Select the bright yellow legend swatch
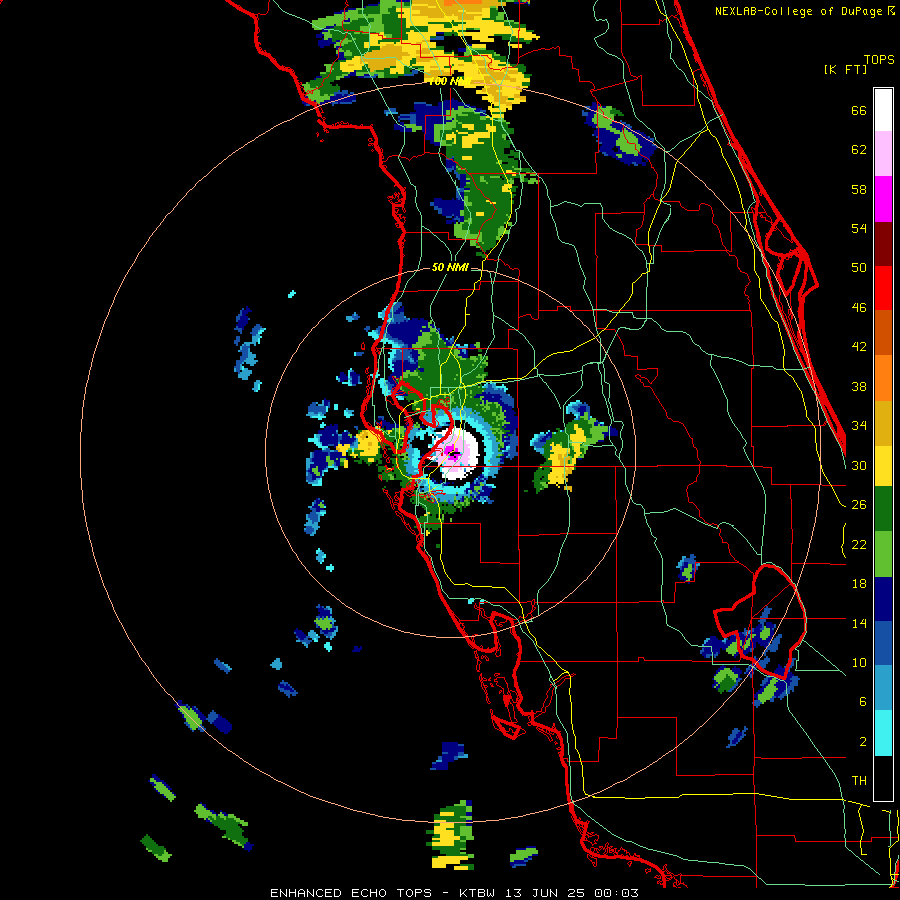The height and width of the screenshot is (900, 900). (x=883, y=465)
